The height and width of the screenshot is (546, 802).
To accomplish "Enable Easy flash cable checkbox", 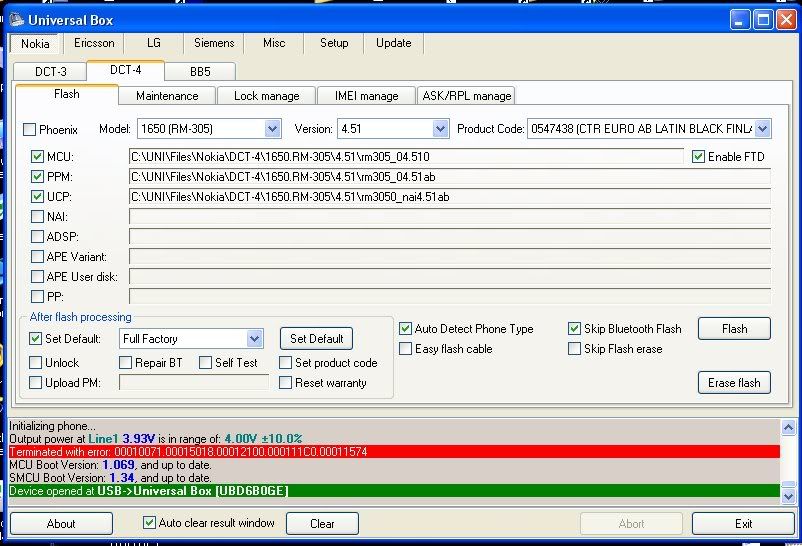I will pos(405,348).
